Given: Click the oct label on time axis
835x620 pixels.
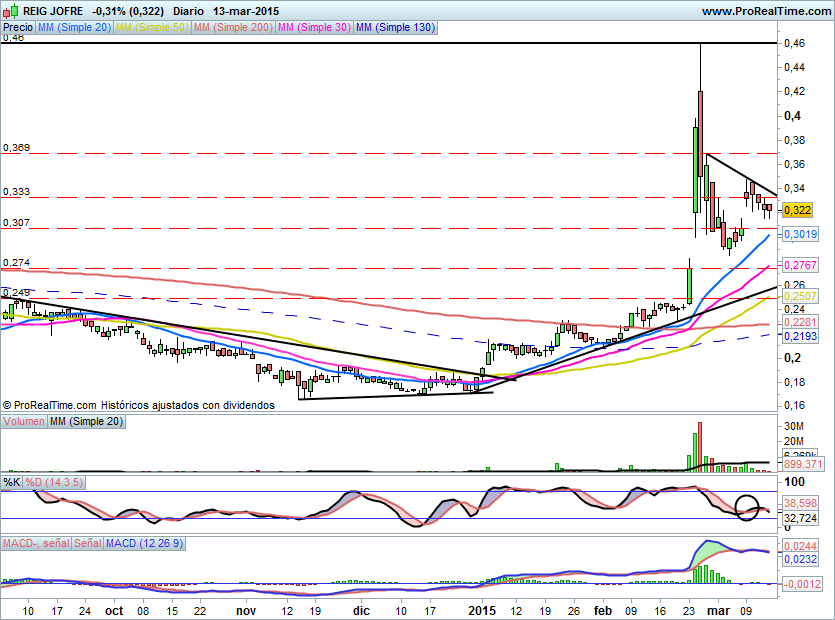Looking at the screenshot, I should point(114,610).
